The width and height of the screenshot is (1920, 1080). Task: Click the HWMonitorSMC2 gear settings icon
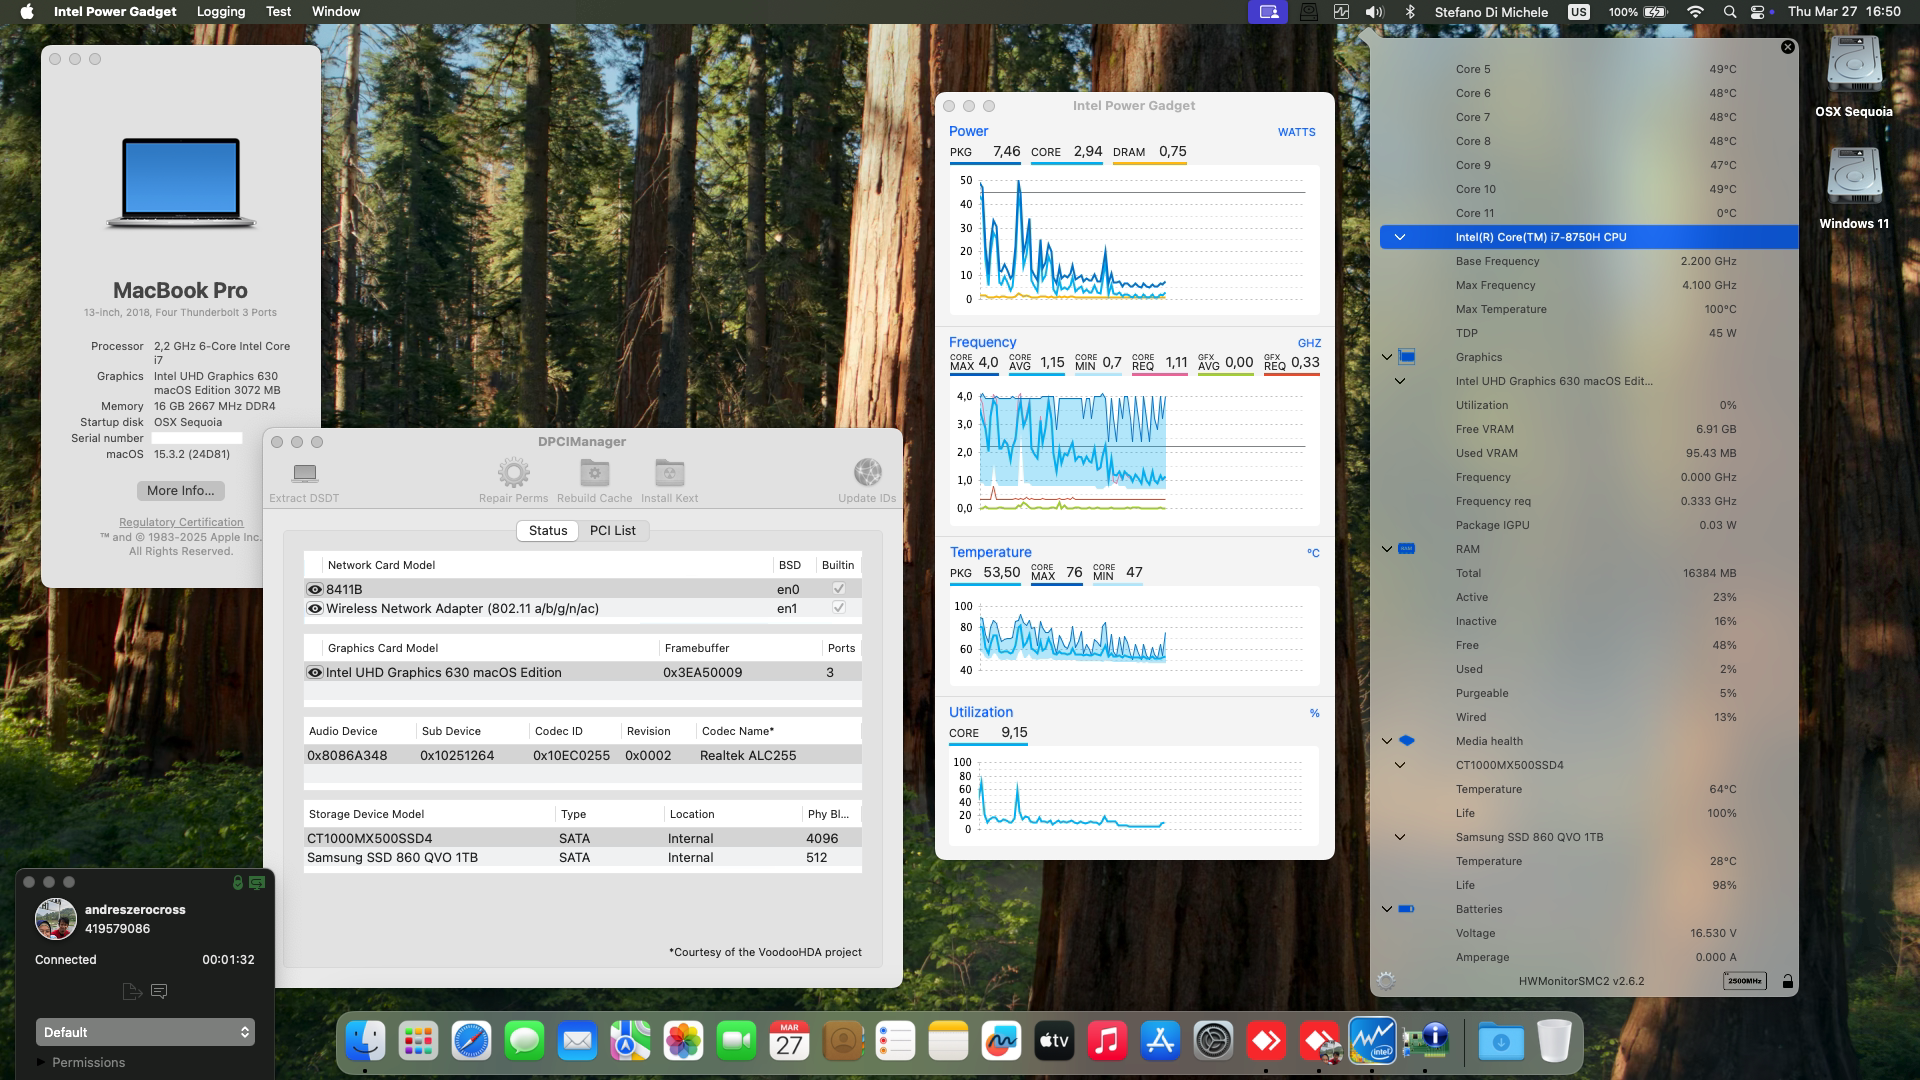[1387, 981]
